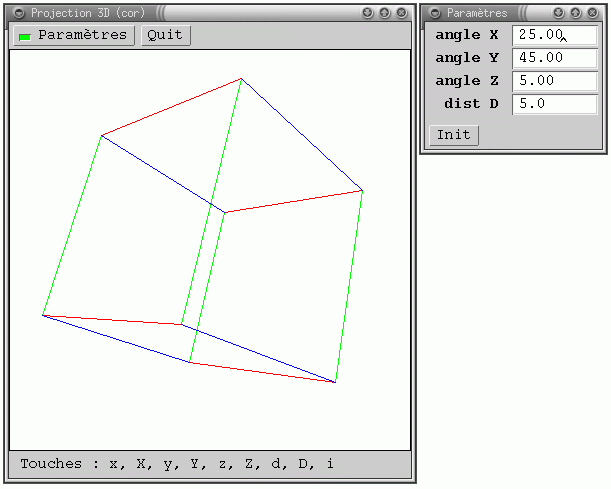Viewport: 611px width, 489px height.
Task: Click the angle X label
Action: [467, 35]
